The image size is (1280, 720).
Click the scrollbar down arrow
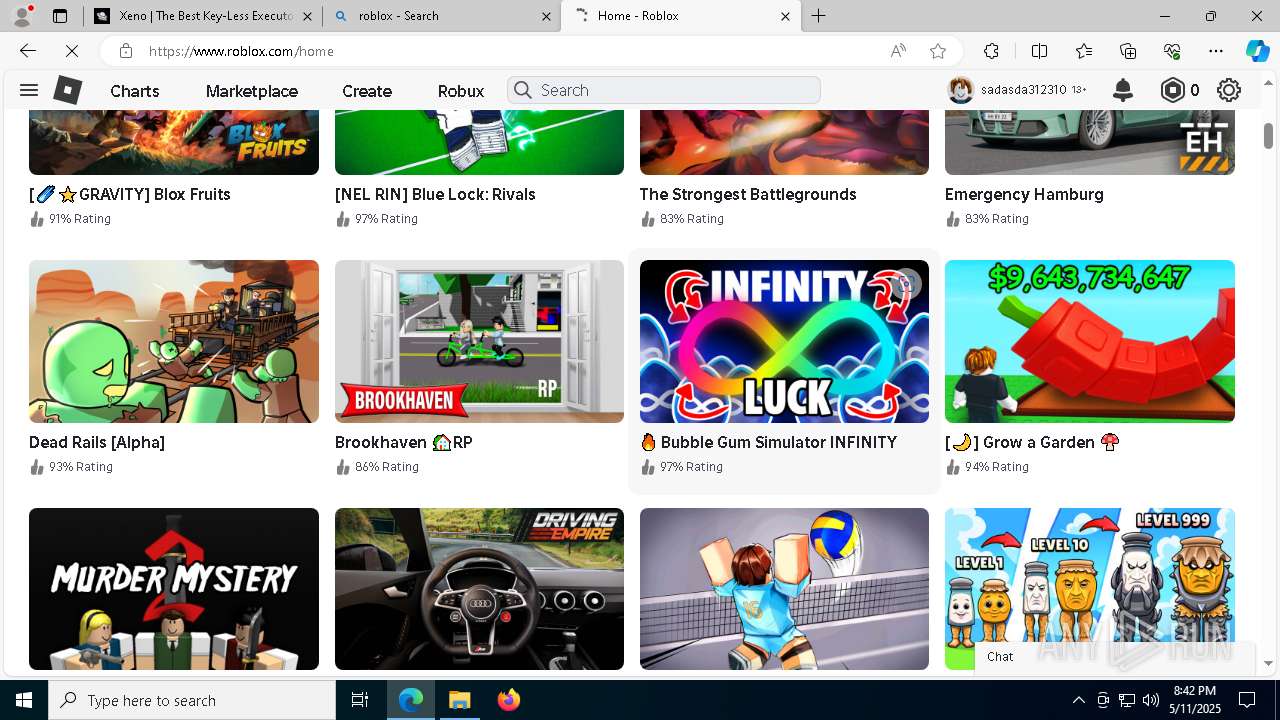(1268, 663)
